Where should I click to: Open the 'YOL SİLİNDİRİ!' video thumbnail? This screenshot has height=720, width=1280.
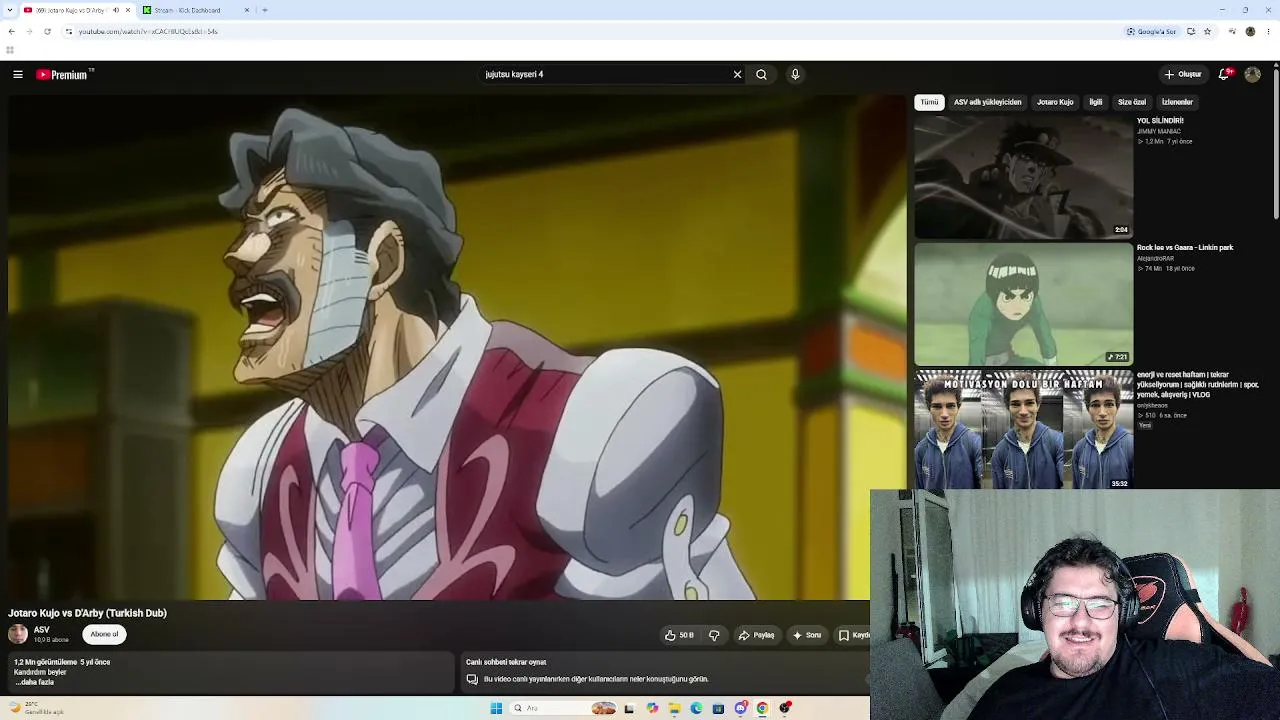(1023, 177)
